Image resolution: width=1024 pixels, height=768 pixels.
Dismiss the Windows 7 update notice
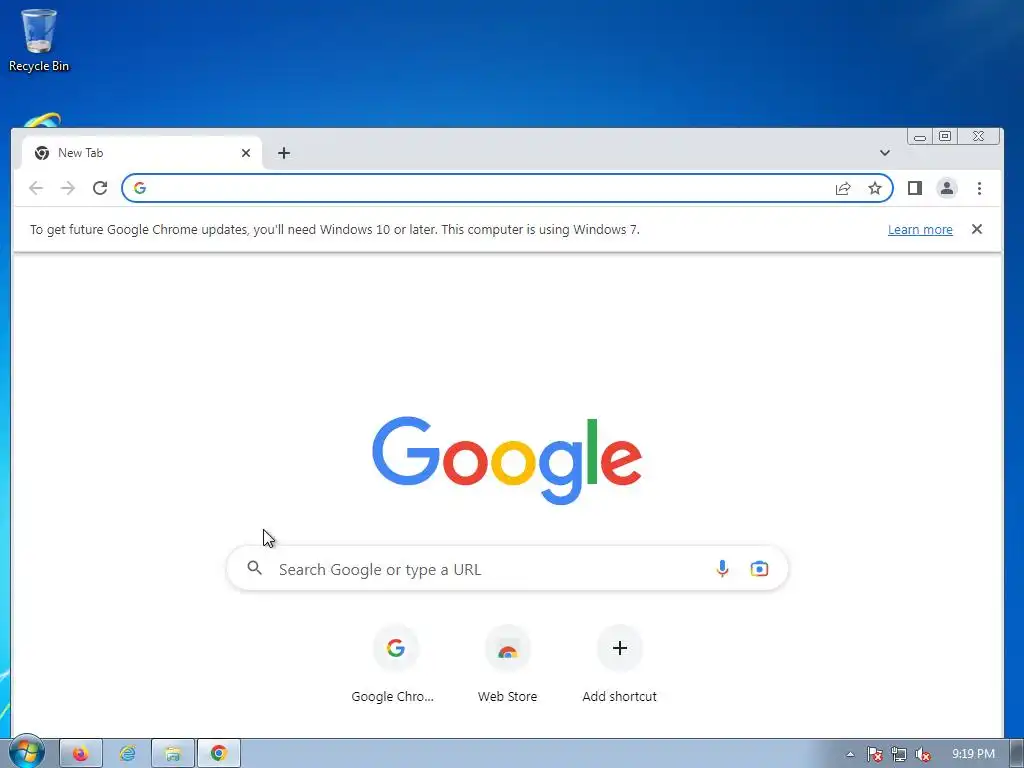976,229
